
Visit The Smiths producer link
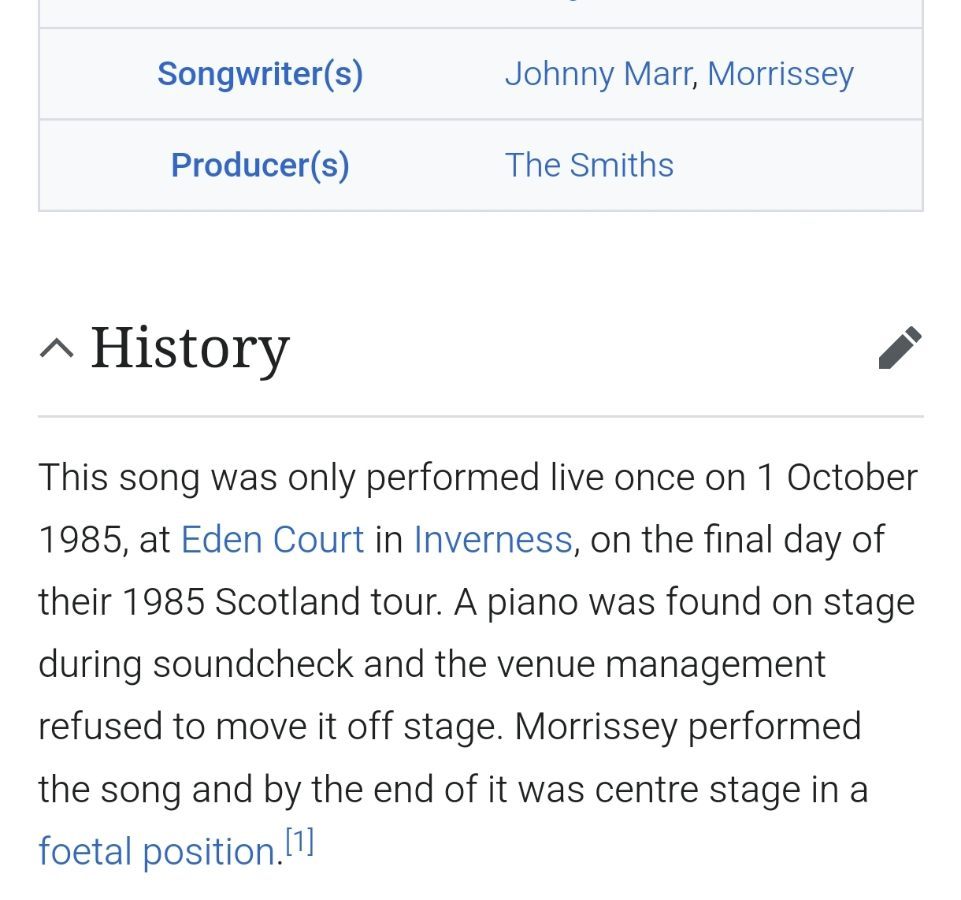pos(589,165)
